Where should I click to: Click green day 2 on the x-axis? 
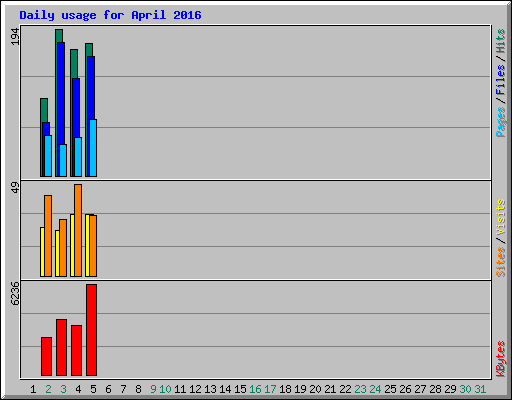48,389
